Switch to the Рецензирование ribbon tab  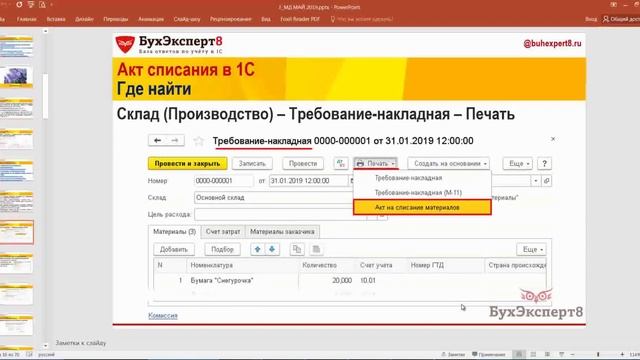pos(231,19)
